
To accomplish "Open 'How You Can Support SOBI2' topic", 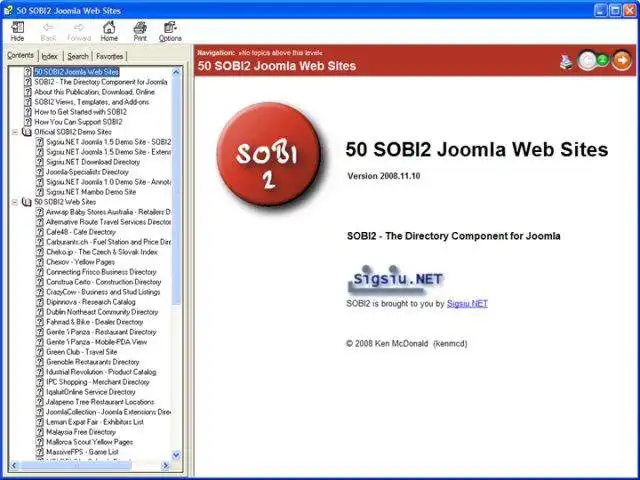I will point(78,122).
